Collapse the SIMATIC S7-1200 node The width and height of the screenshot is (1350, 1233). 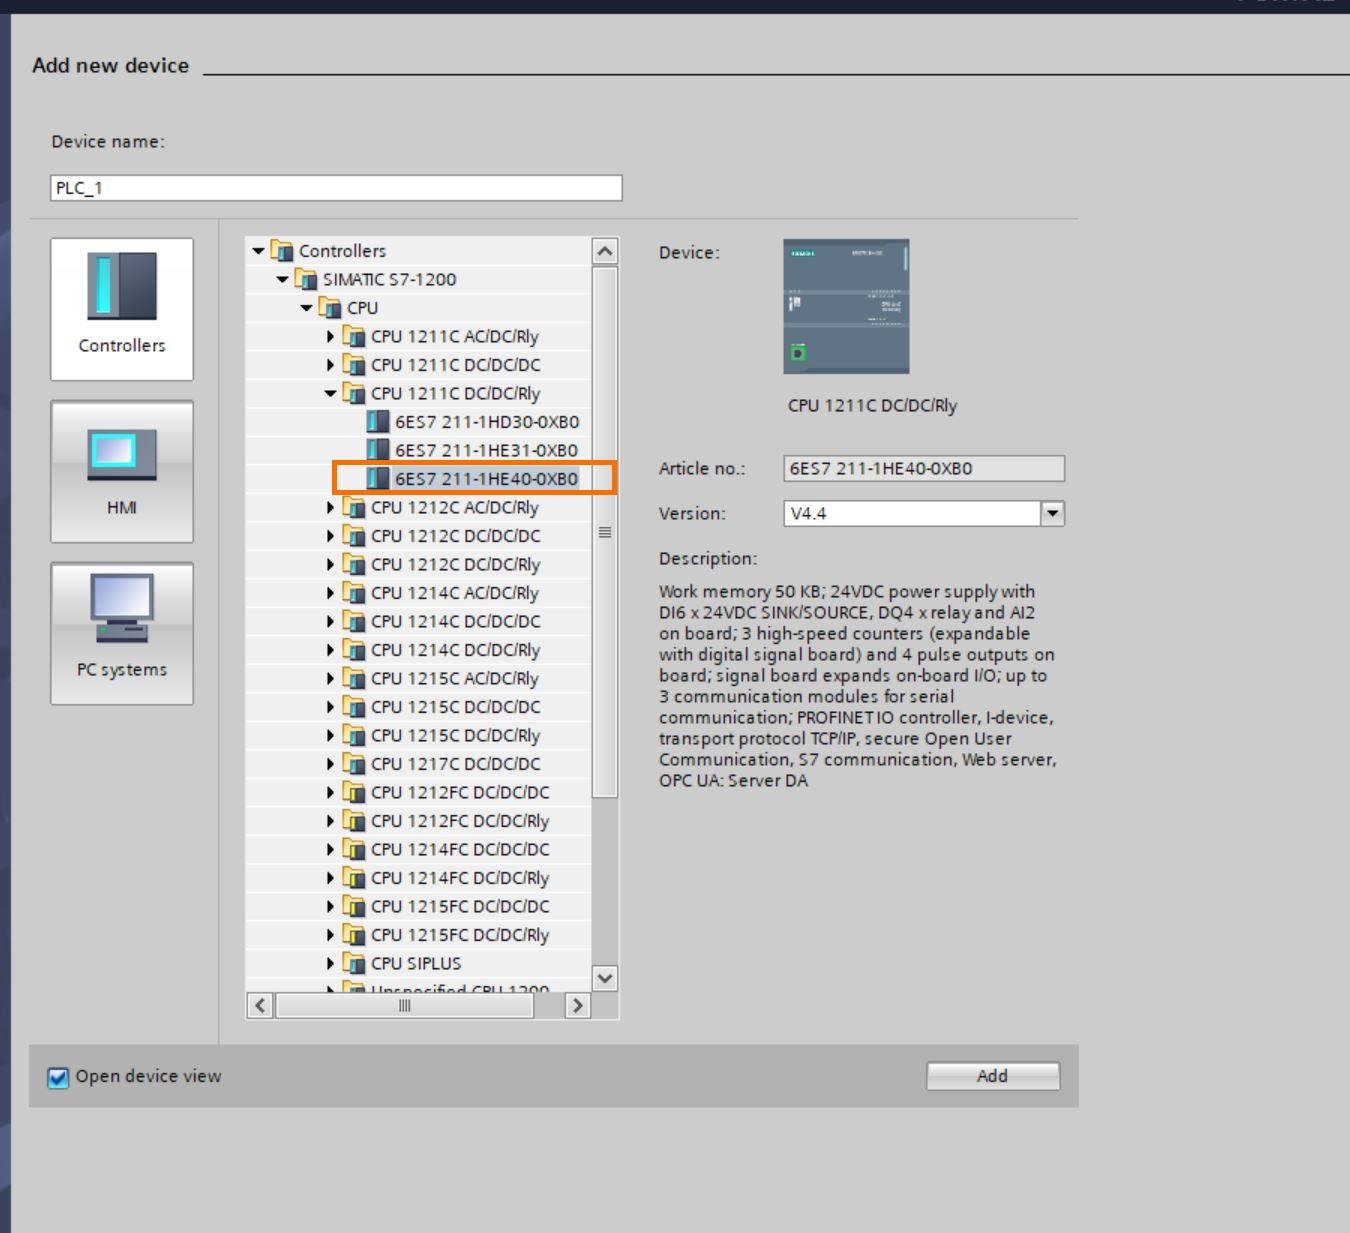[x=283, y=280]
